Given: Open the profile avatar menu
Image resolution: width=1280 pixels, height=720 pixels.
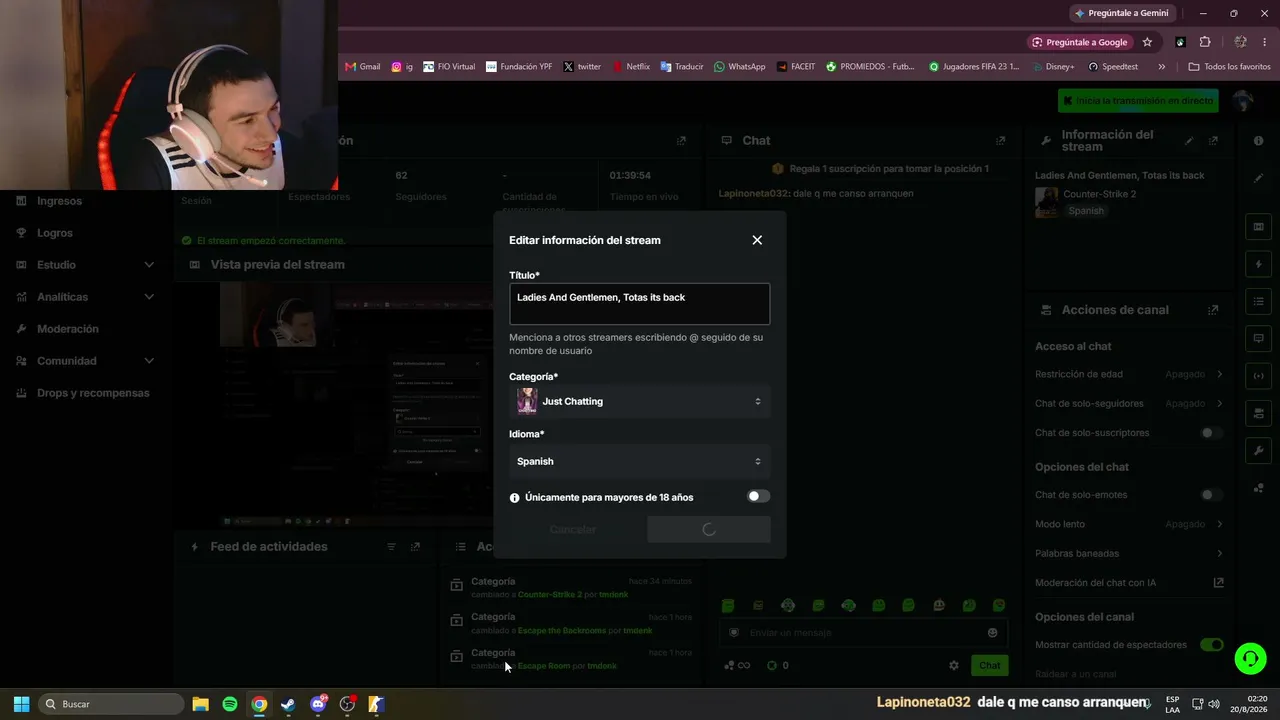Looking at the screenshot, I should 1243,101.
